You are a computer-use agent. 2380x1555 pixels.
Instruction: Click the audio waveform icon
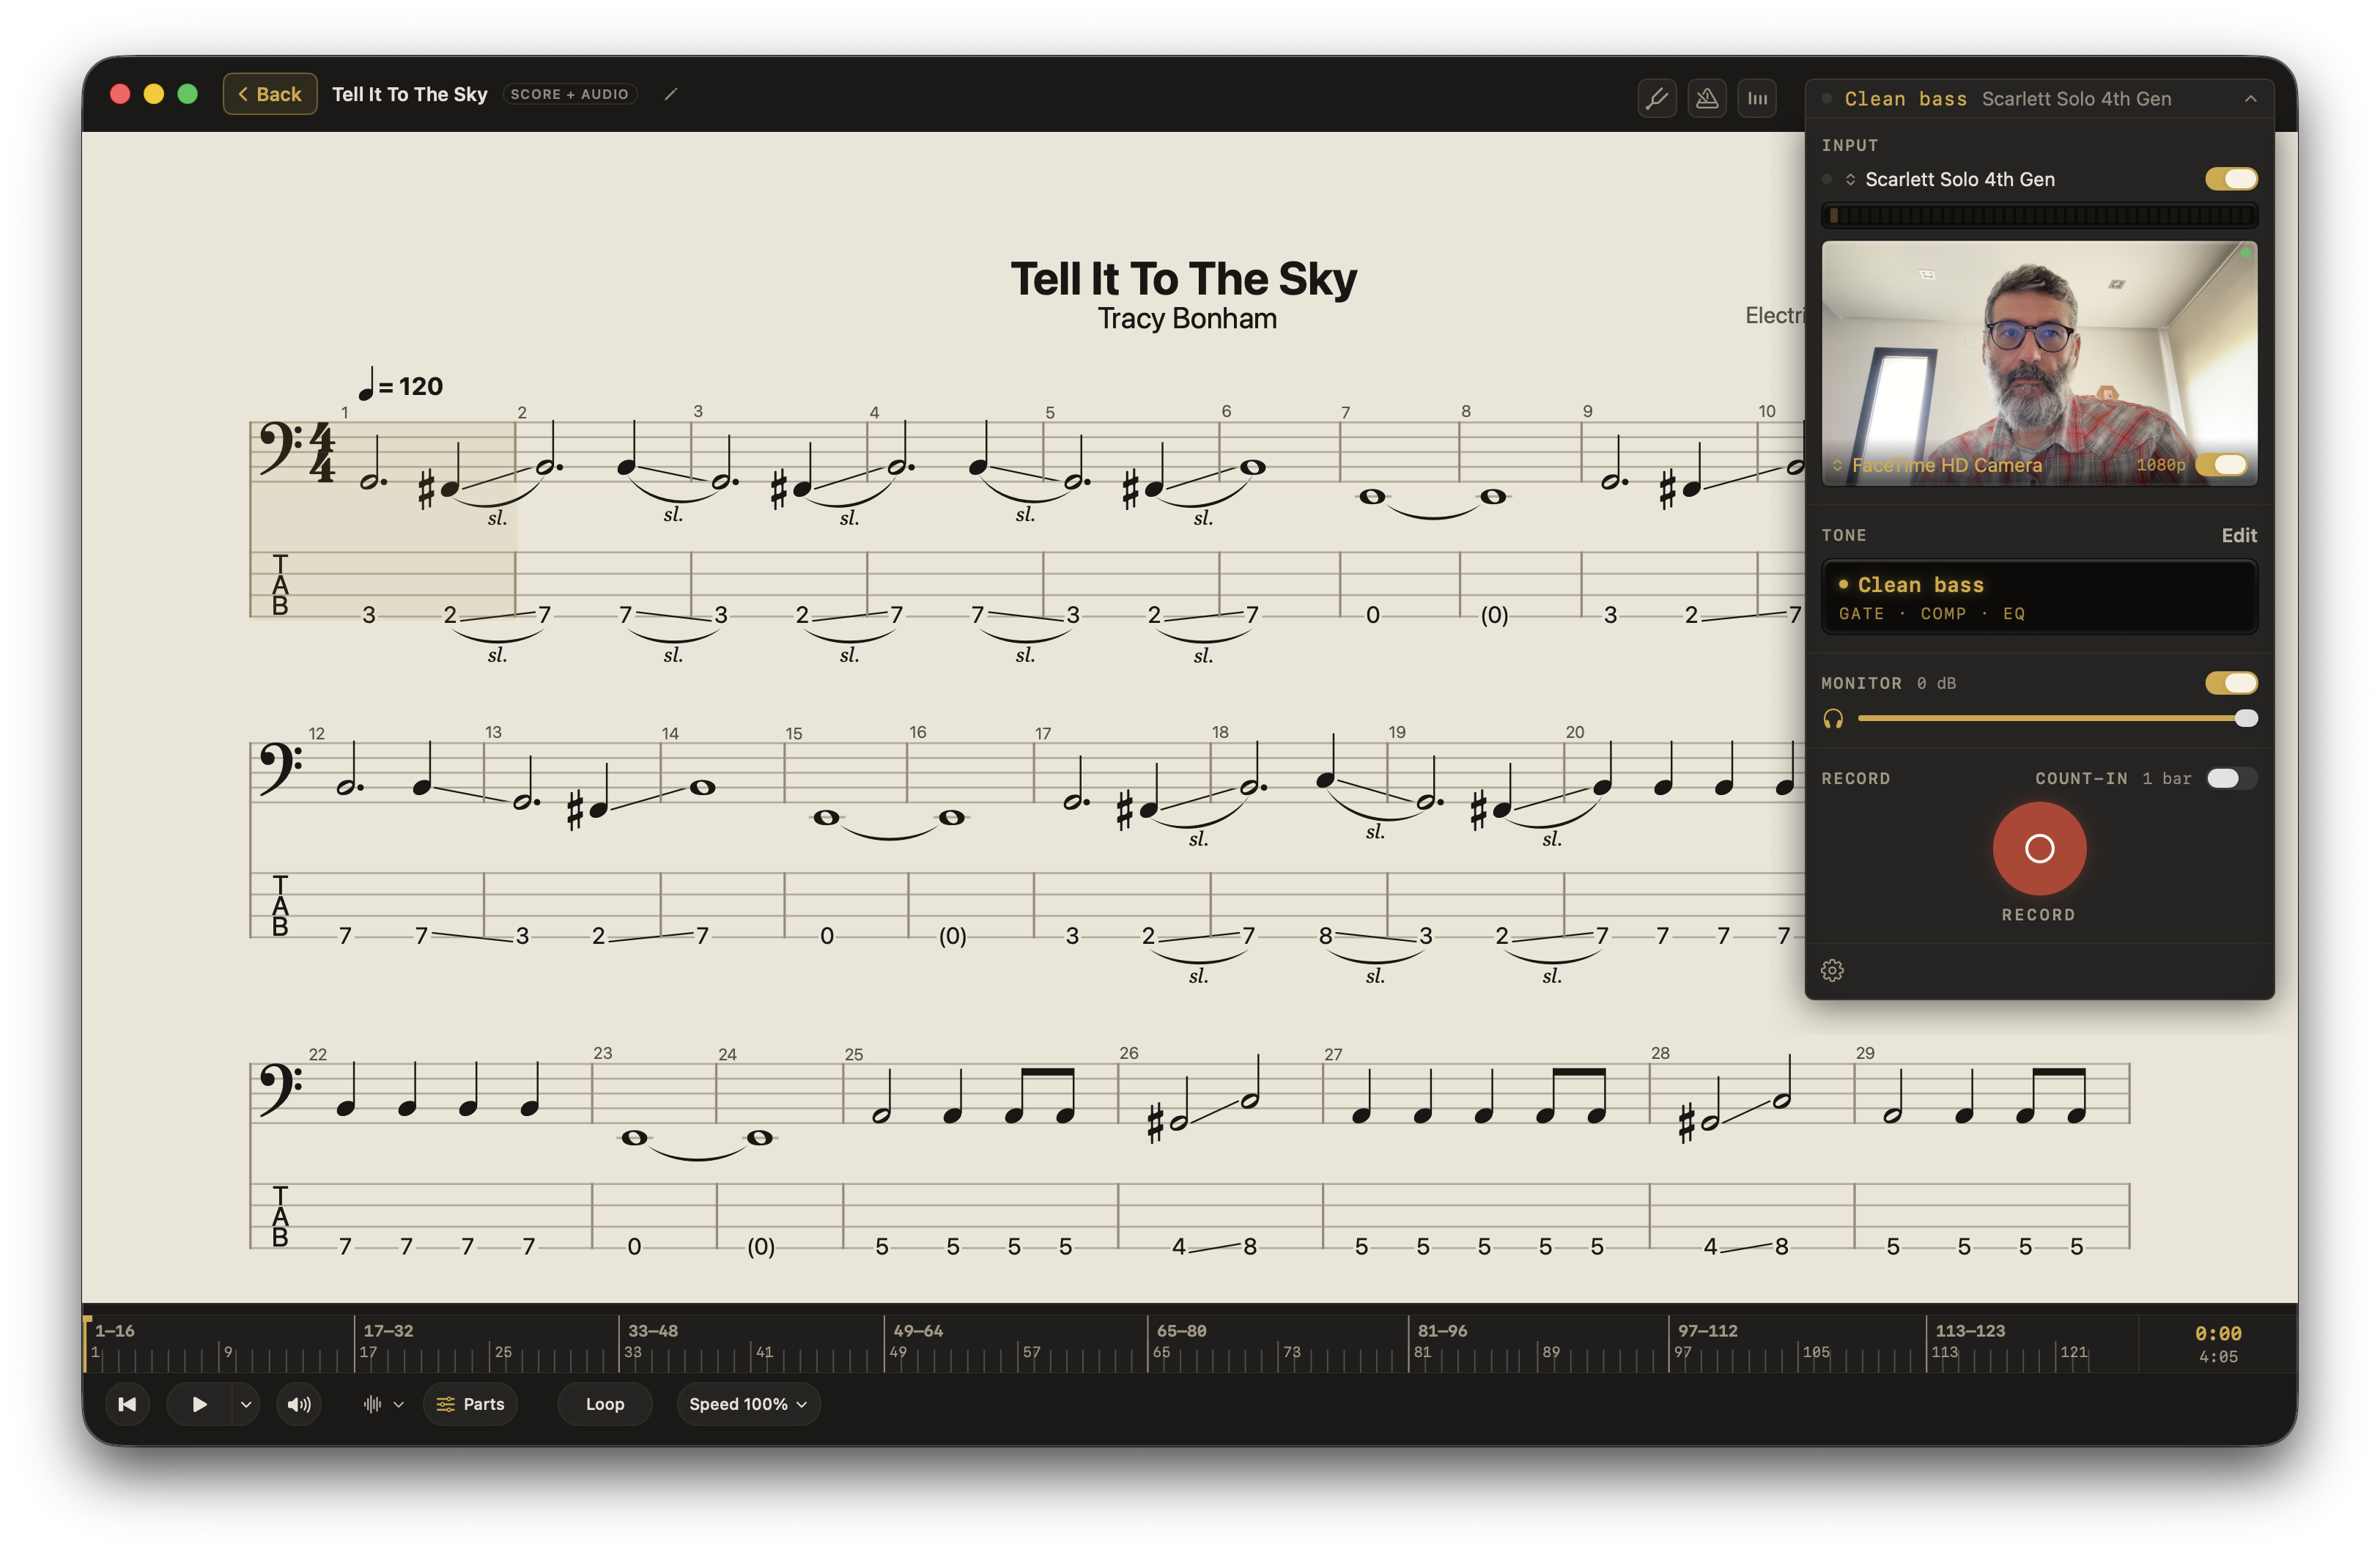tap(372, 1404)
